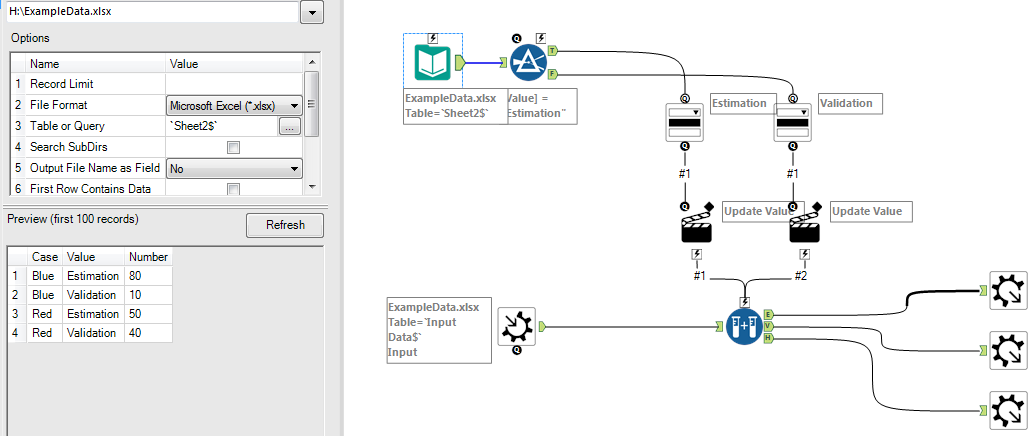Viewport: 1033px width, 436px height.
Task: Toggle the Search SubDirs checkbox
Action: pyautogui.click(x=233, y=148)
